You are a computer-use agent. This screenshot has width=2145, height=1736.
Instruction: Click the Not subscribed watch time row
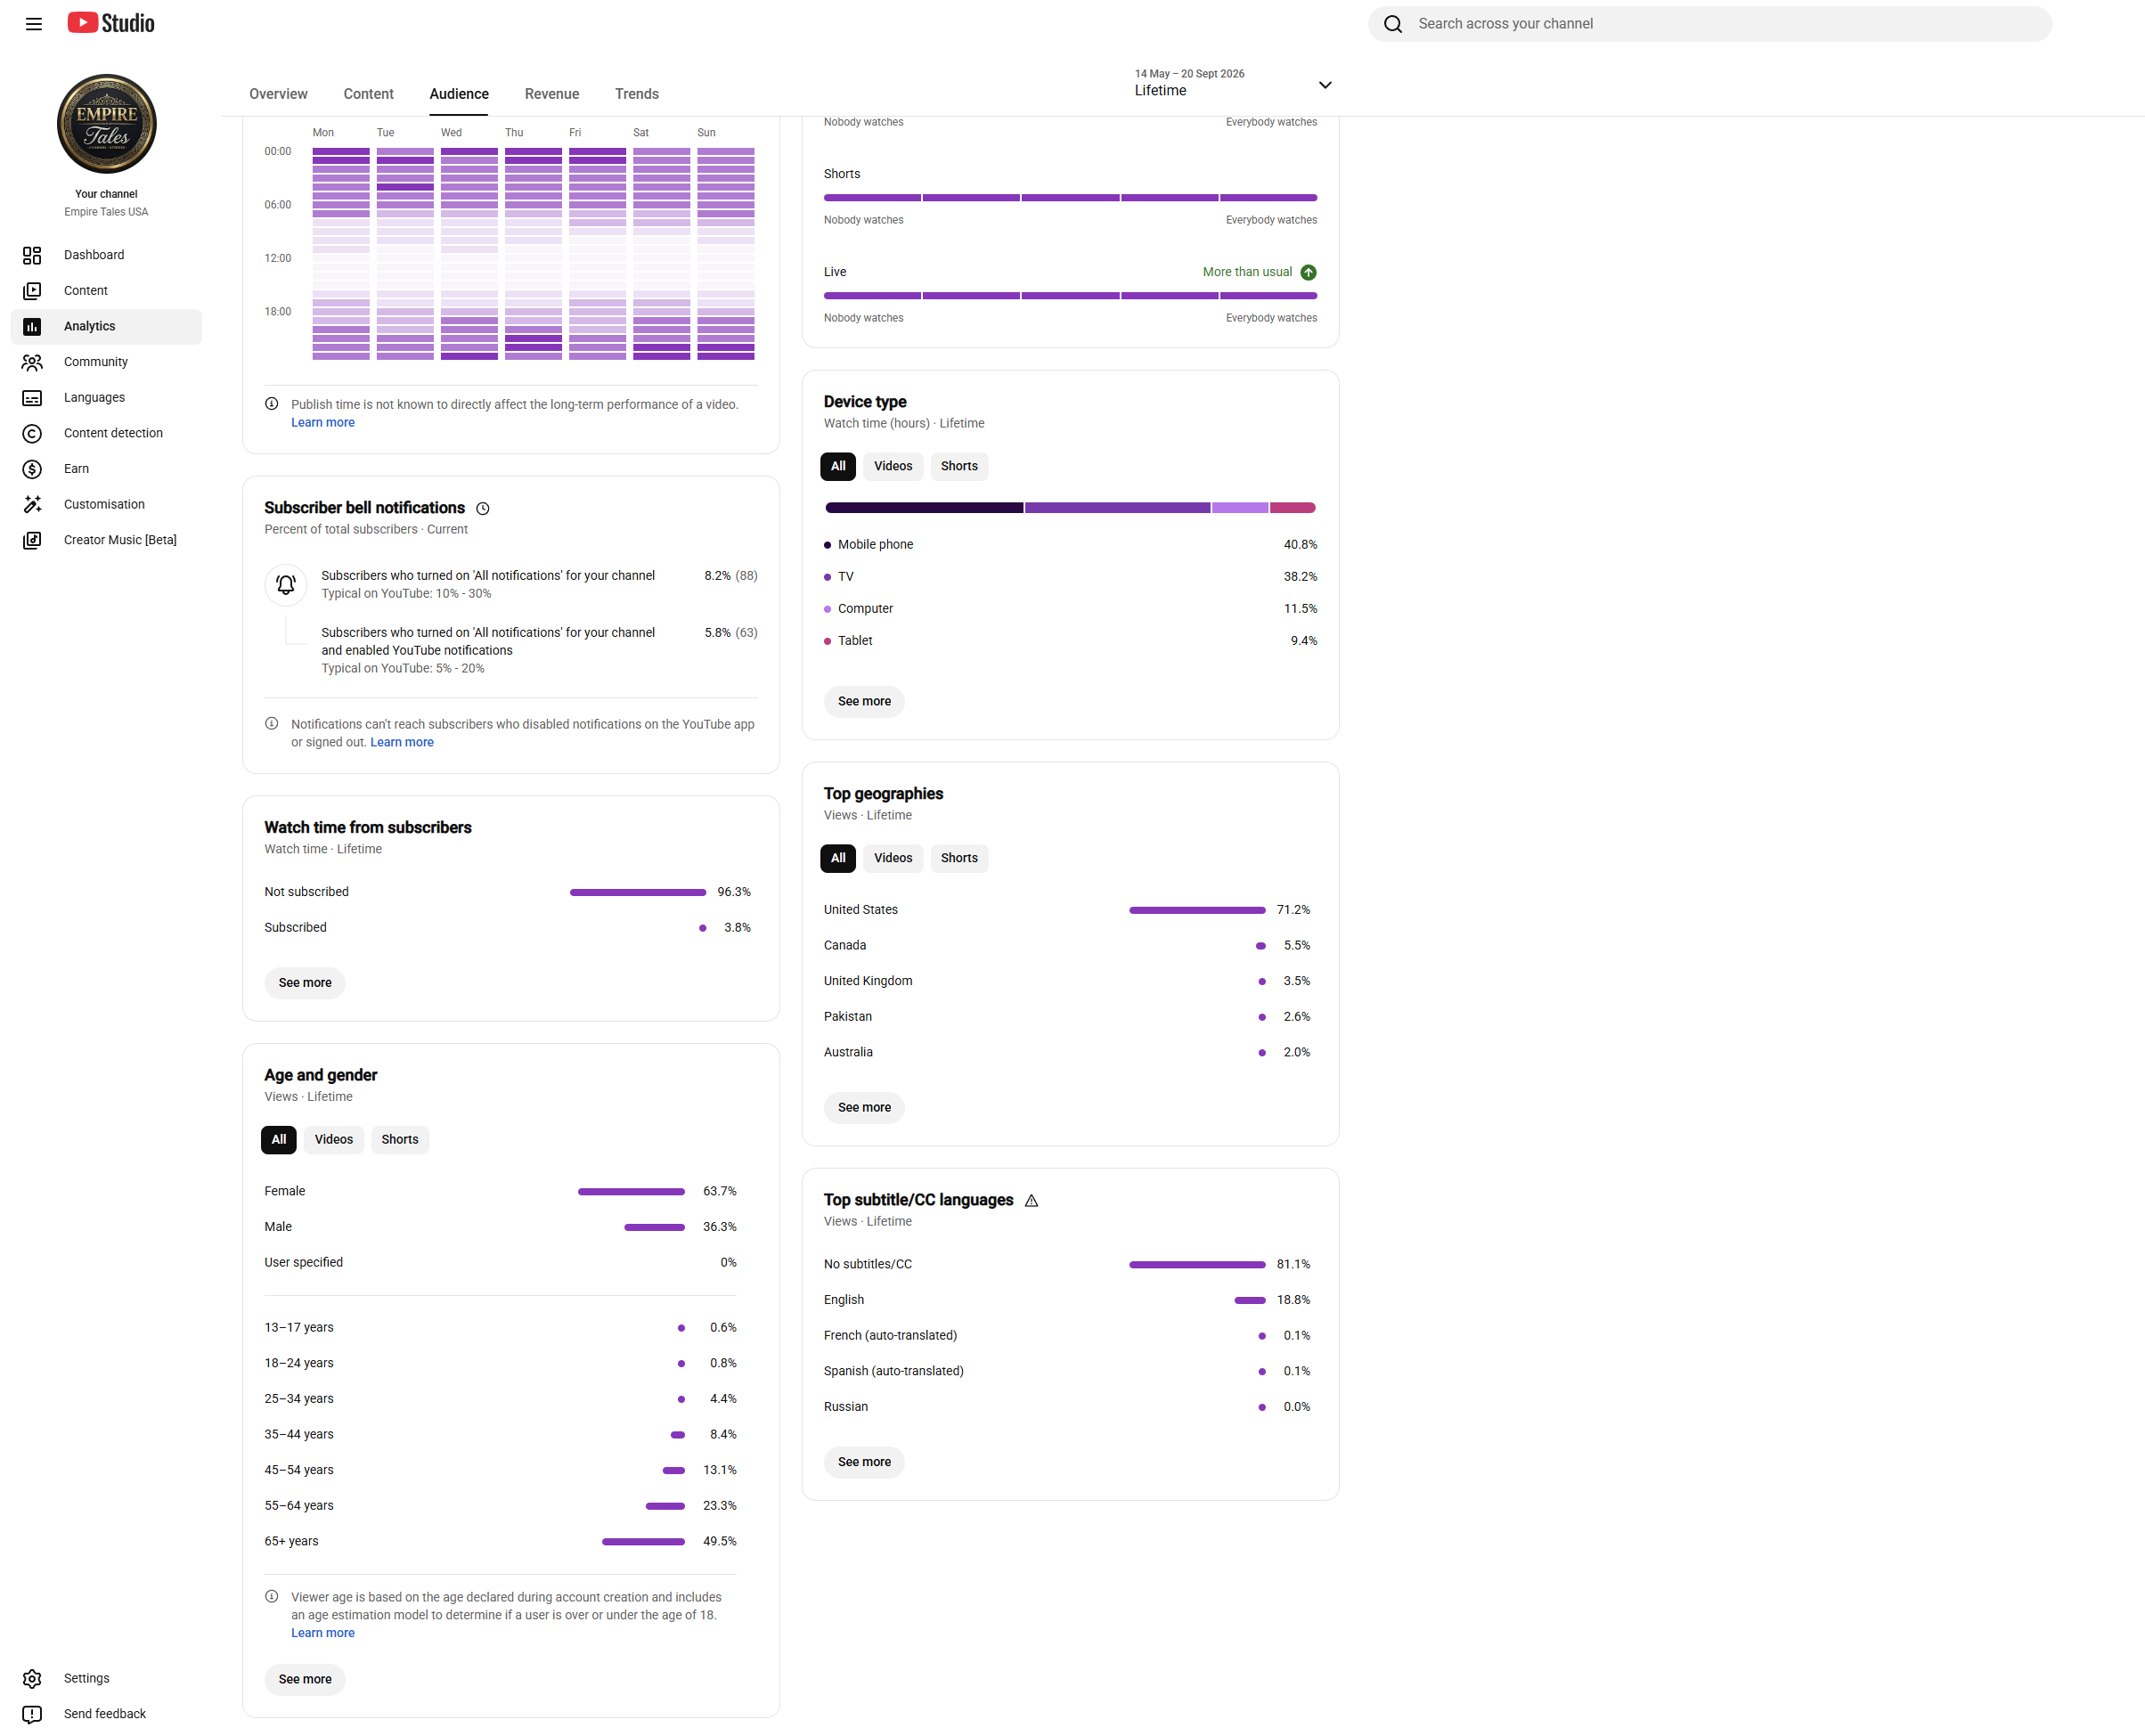pyautogui.click(x=507, y=892)
